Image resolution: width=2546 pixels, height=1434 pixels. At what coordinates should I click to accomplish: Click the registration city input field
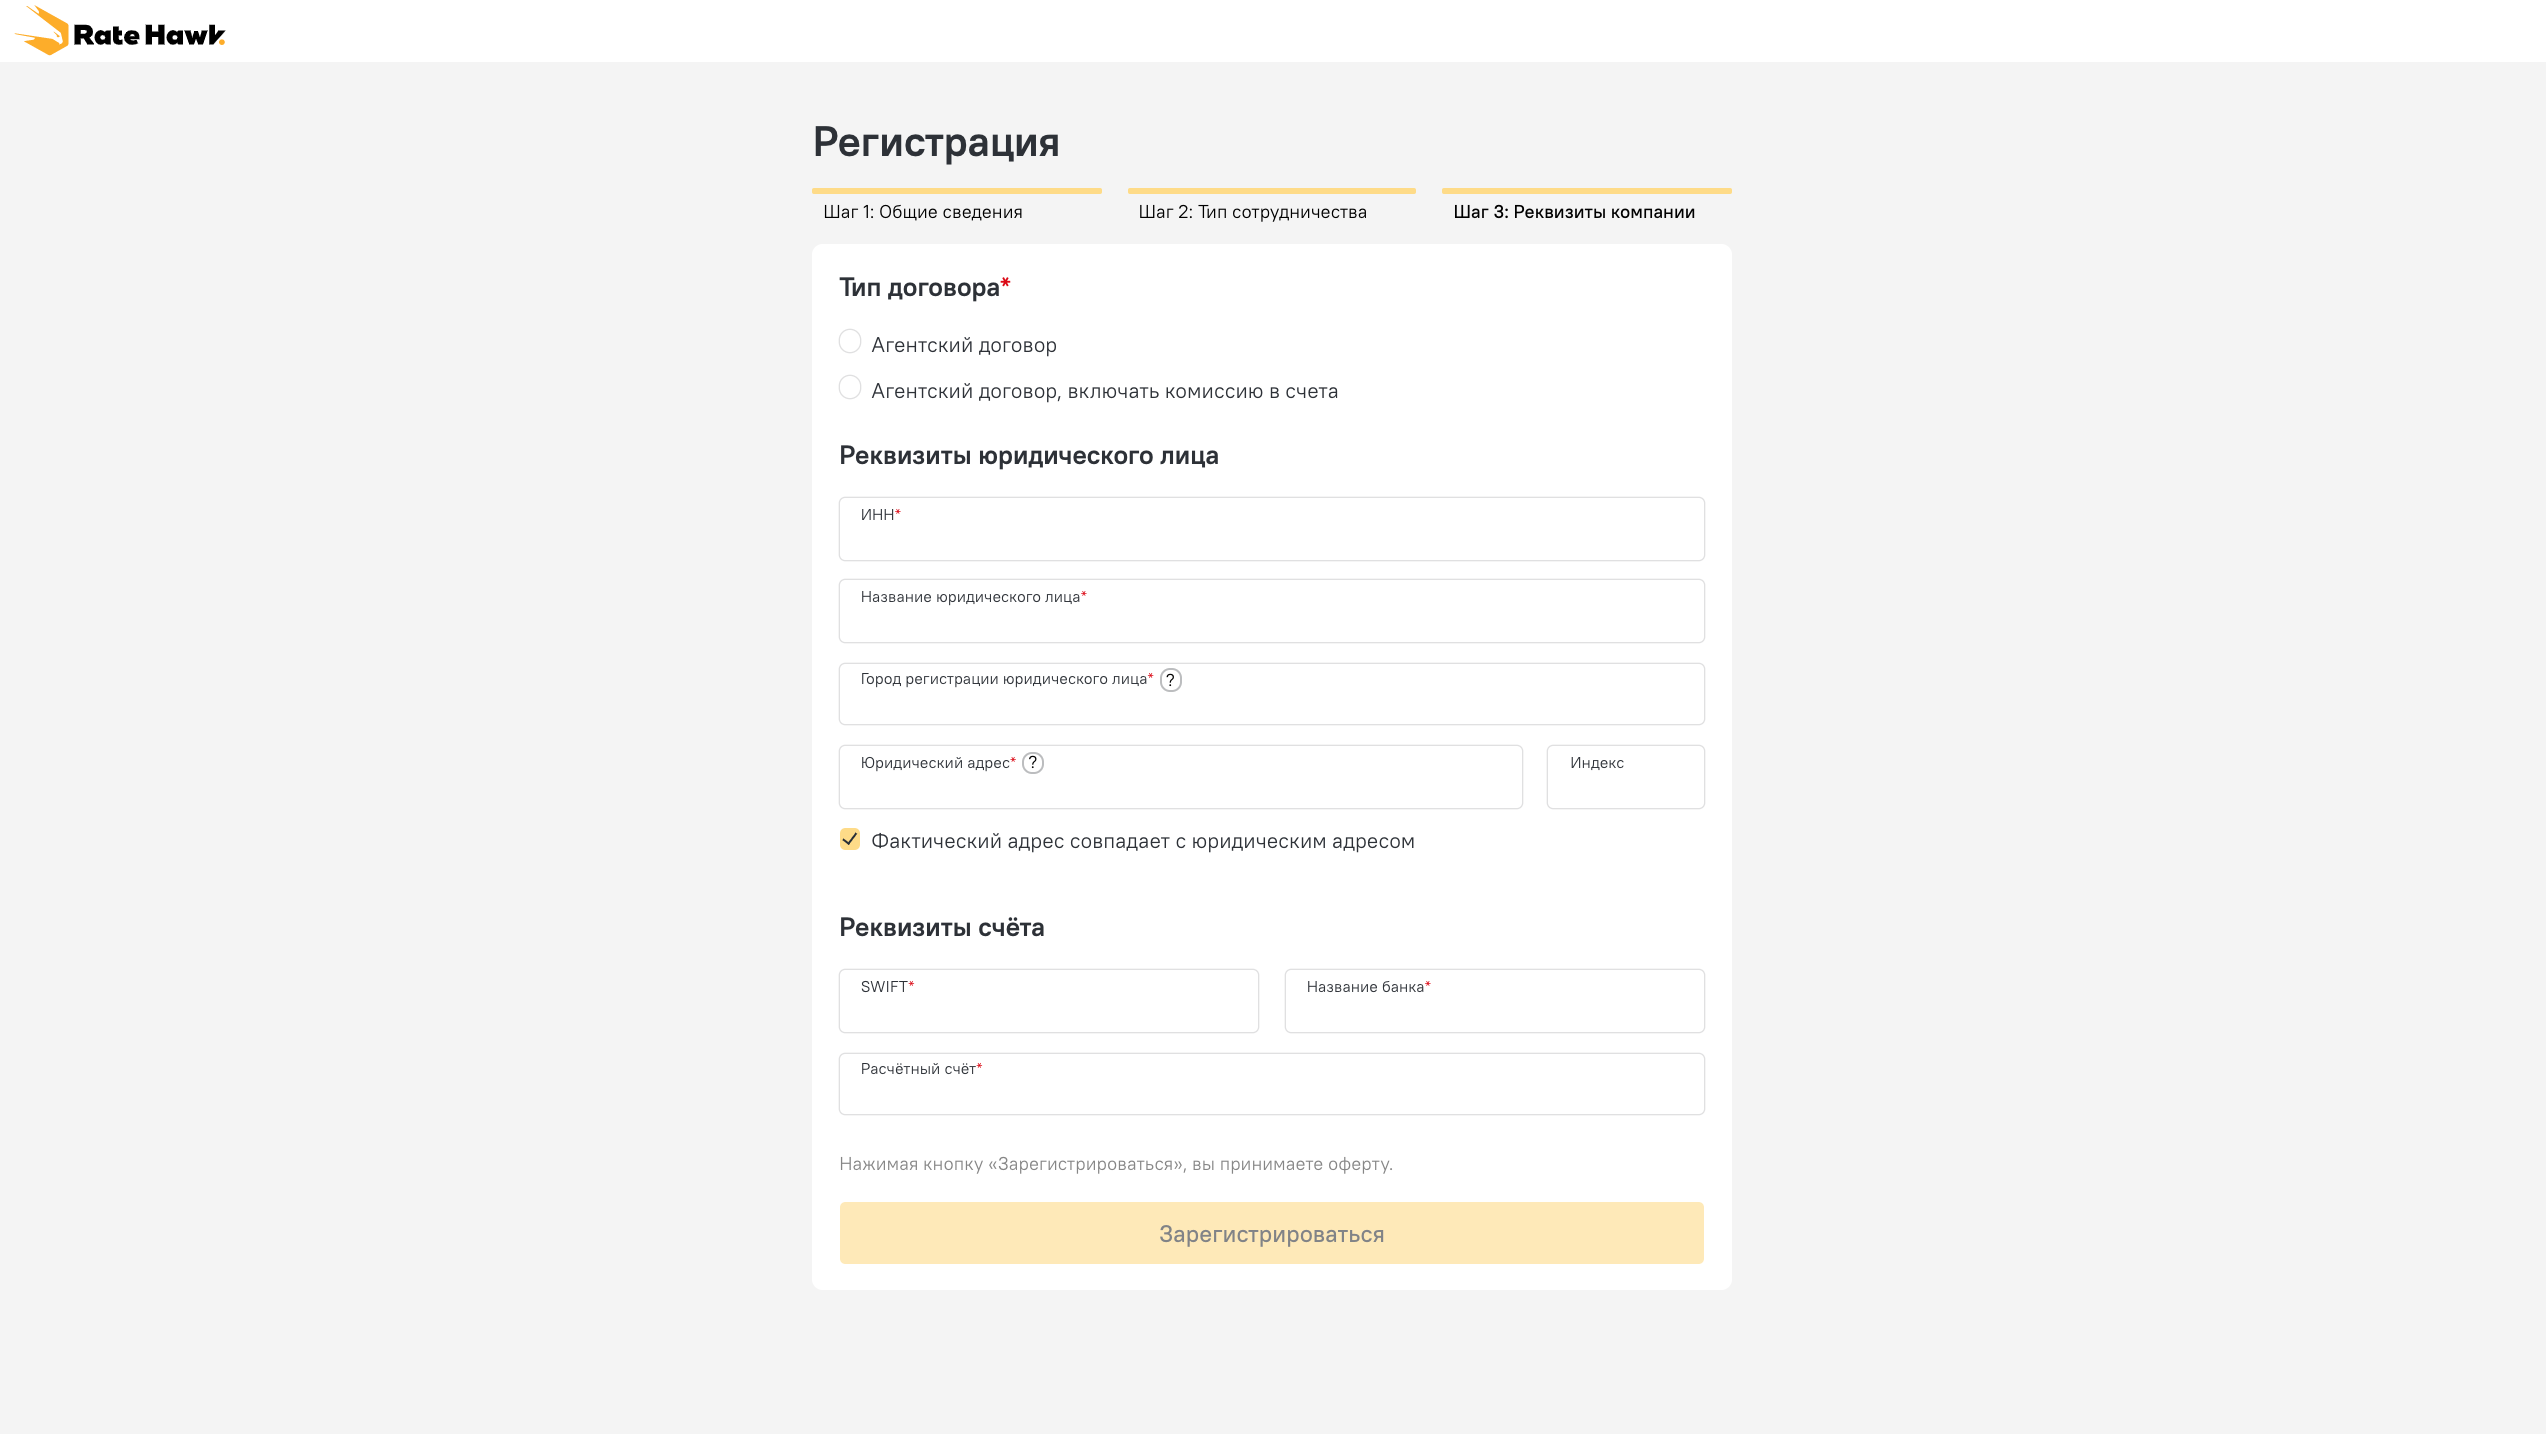[x=1271, y=700]
